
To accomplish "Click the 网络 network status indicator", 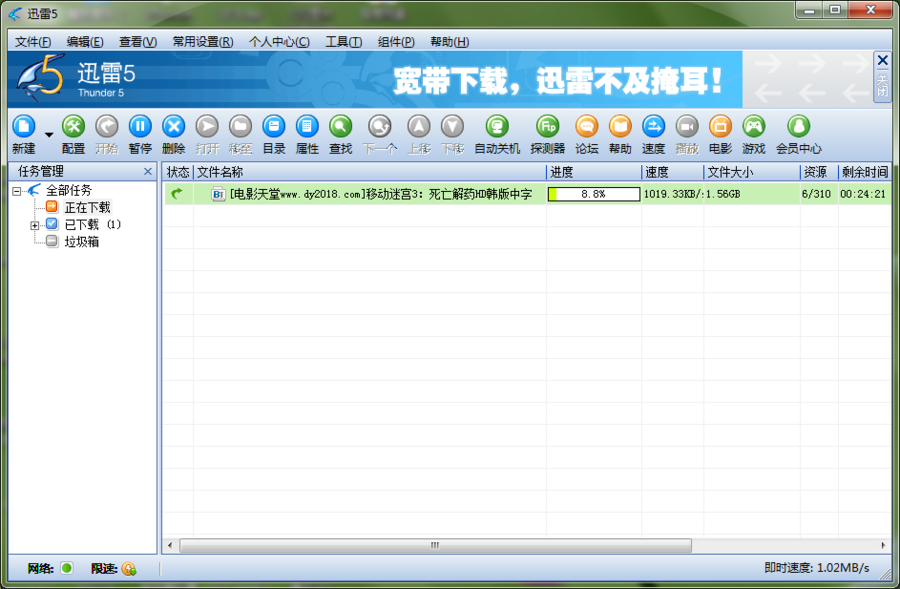I will (x=67, y=568).
